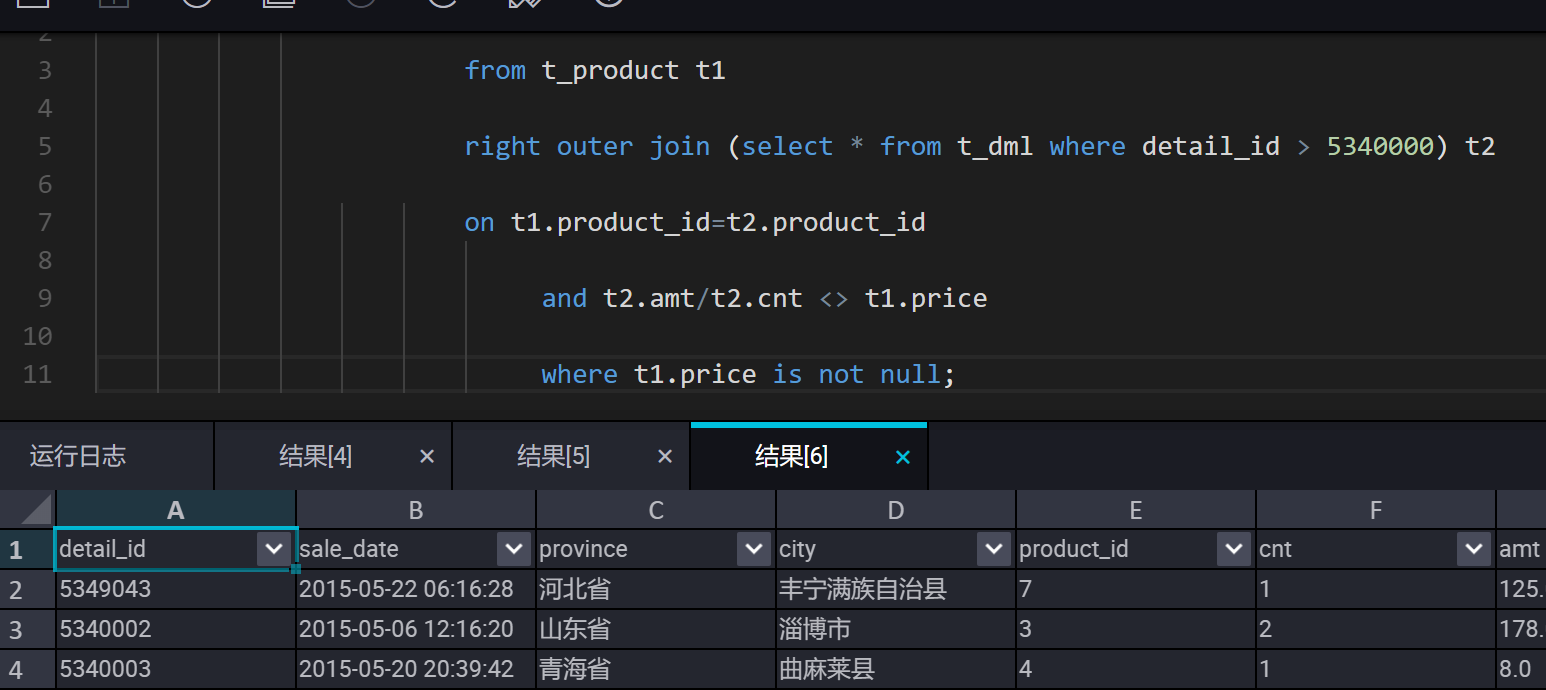1546x690 pixels.
Task: Select the 曲麻莱县 city cell
Action: click(x=896, y=669)
